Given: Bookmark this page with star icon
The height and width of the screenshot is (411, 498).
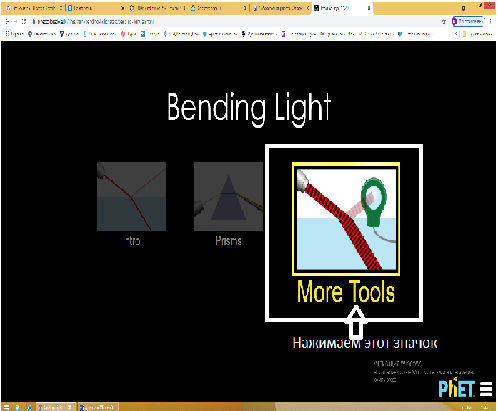Looking at the screenshot, I should [444, 22].
